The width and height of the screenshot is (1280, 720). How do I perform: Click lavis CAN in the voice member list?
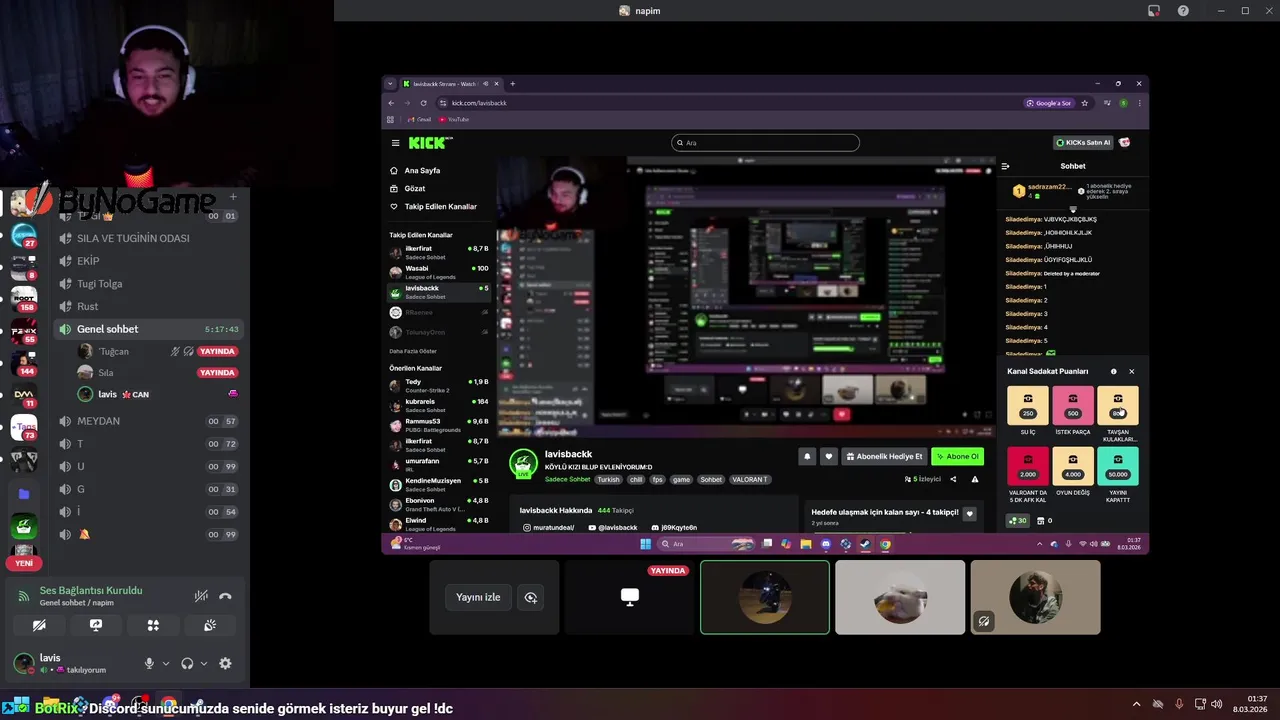(x=158, y=394)
